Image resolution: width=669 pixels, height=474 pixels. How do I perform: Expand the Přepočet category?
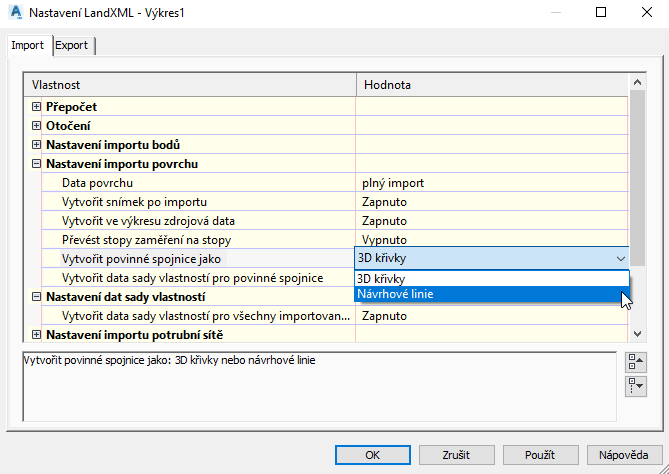[37, 106]
